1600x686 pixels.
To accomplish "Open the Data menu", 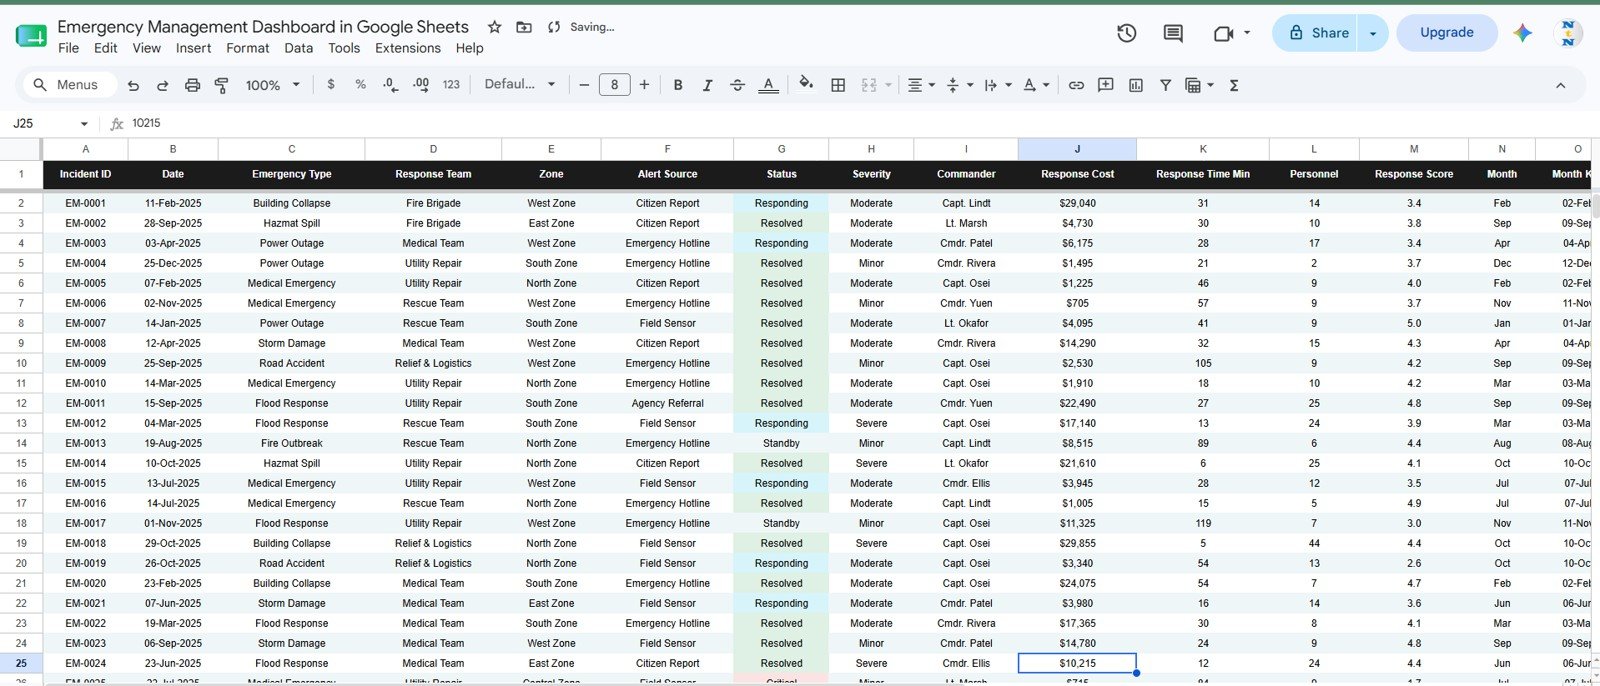I will 298,48.
